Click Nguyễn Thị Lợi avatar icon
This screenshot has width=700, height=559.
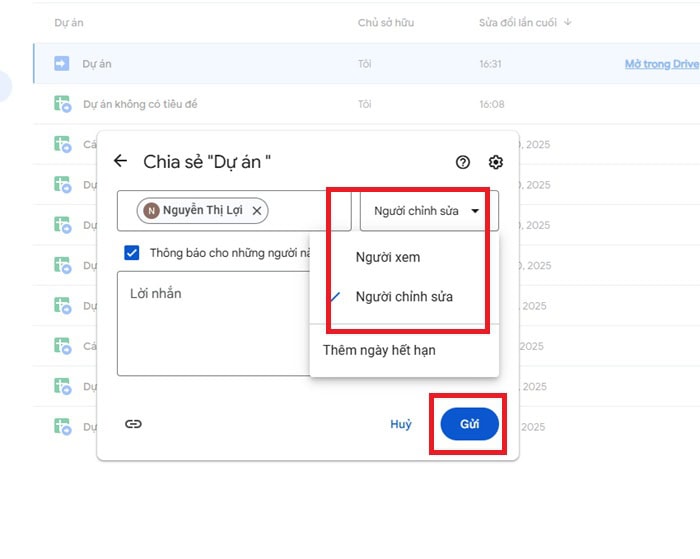tap(152, 211)
